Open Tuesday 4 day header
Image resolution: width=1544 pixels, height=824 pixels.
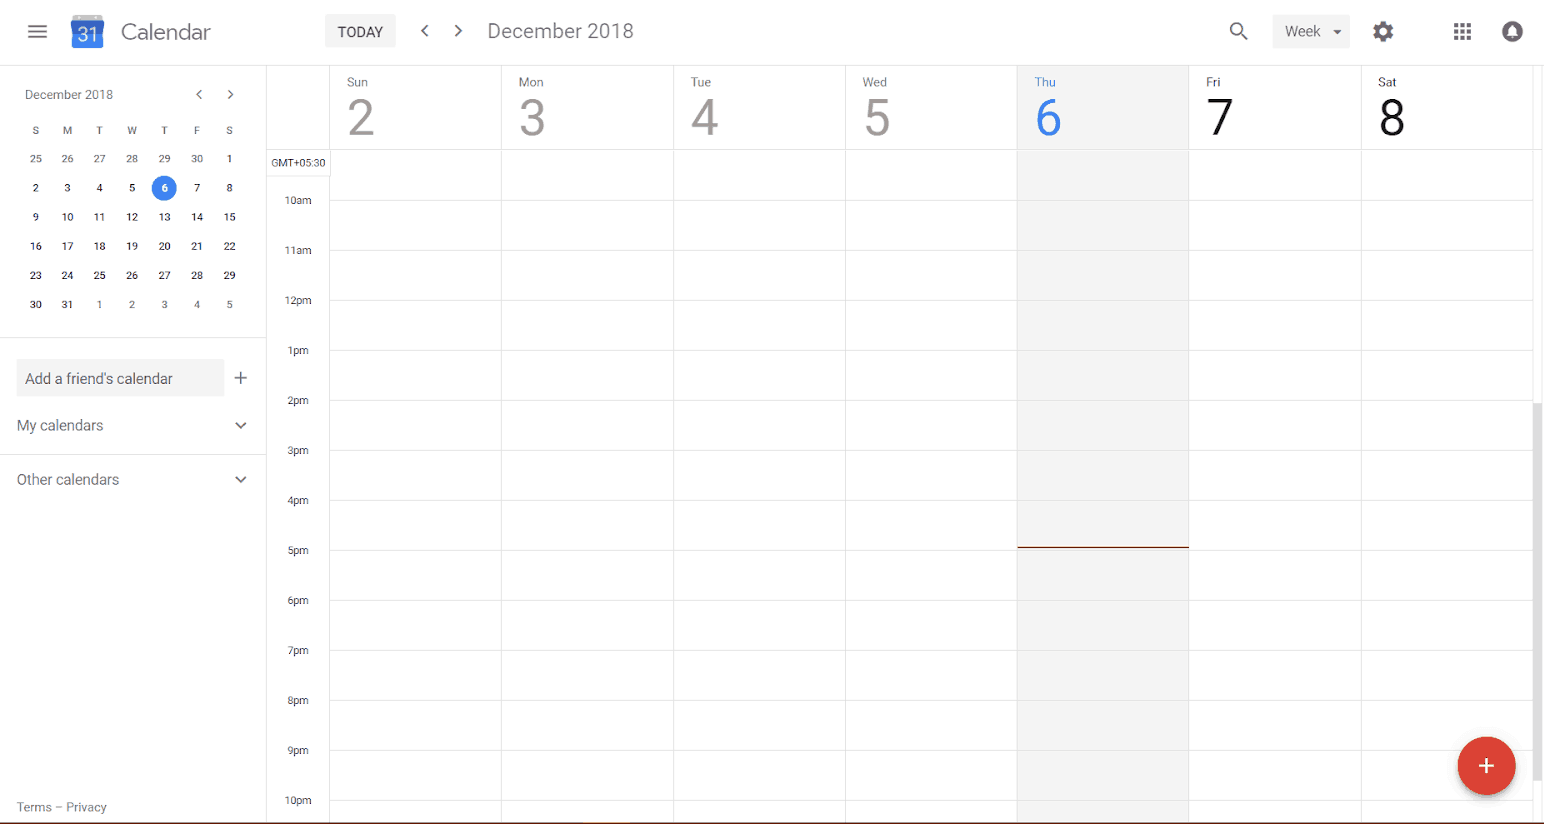pos(704,109)
